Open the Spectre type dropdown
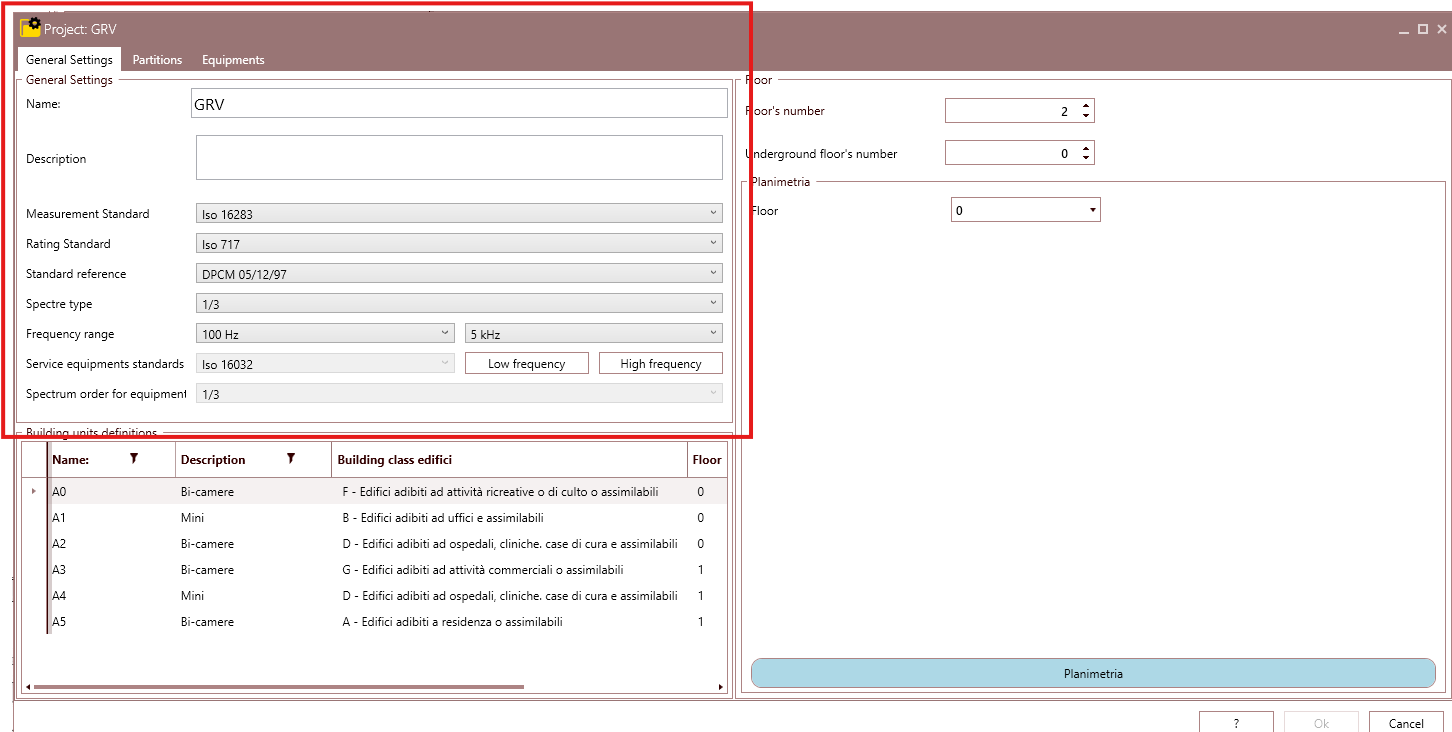 click(459, 303)
